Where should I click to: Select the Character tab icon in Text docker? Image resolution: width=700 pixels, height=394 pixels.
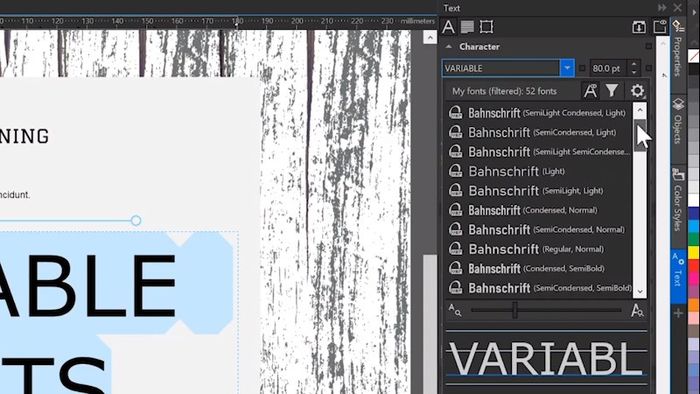coord(448,27)
